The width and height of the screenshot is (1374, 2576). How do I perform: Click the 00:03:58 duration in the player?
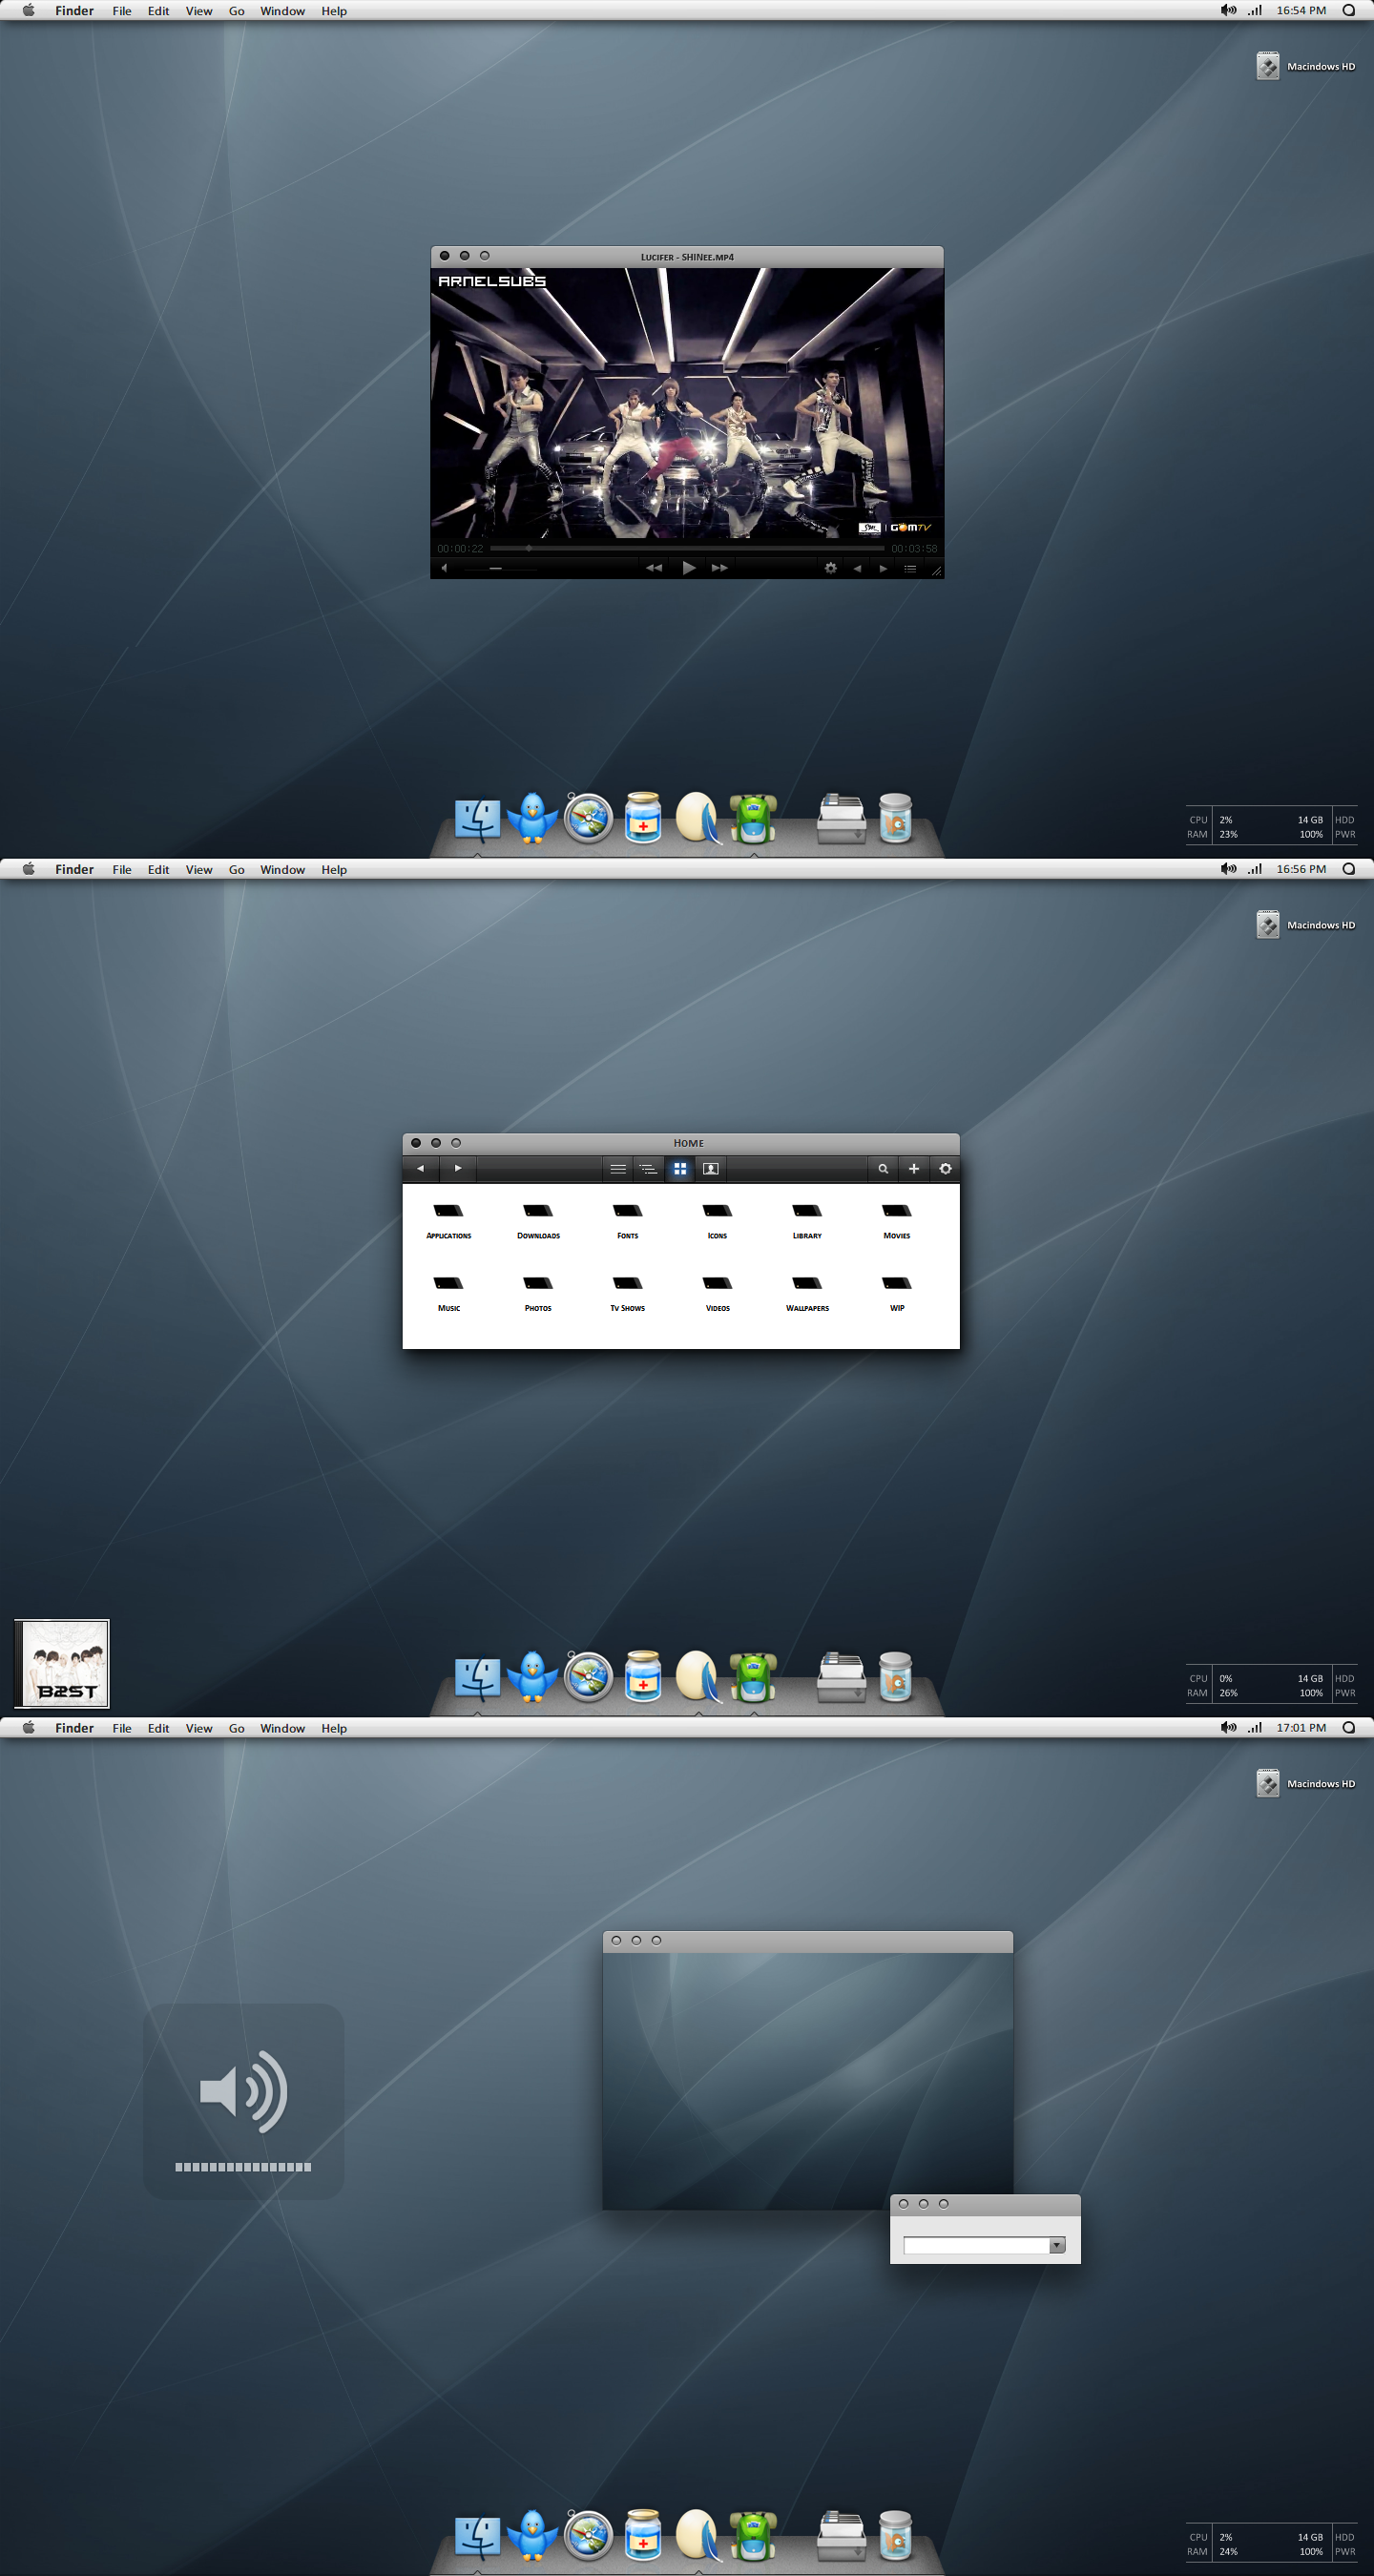[914, 548]
